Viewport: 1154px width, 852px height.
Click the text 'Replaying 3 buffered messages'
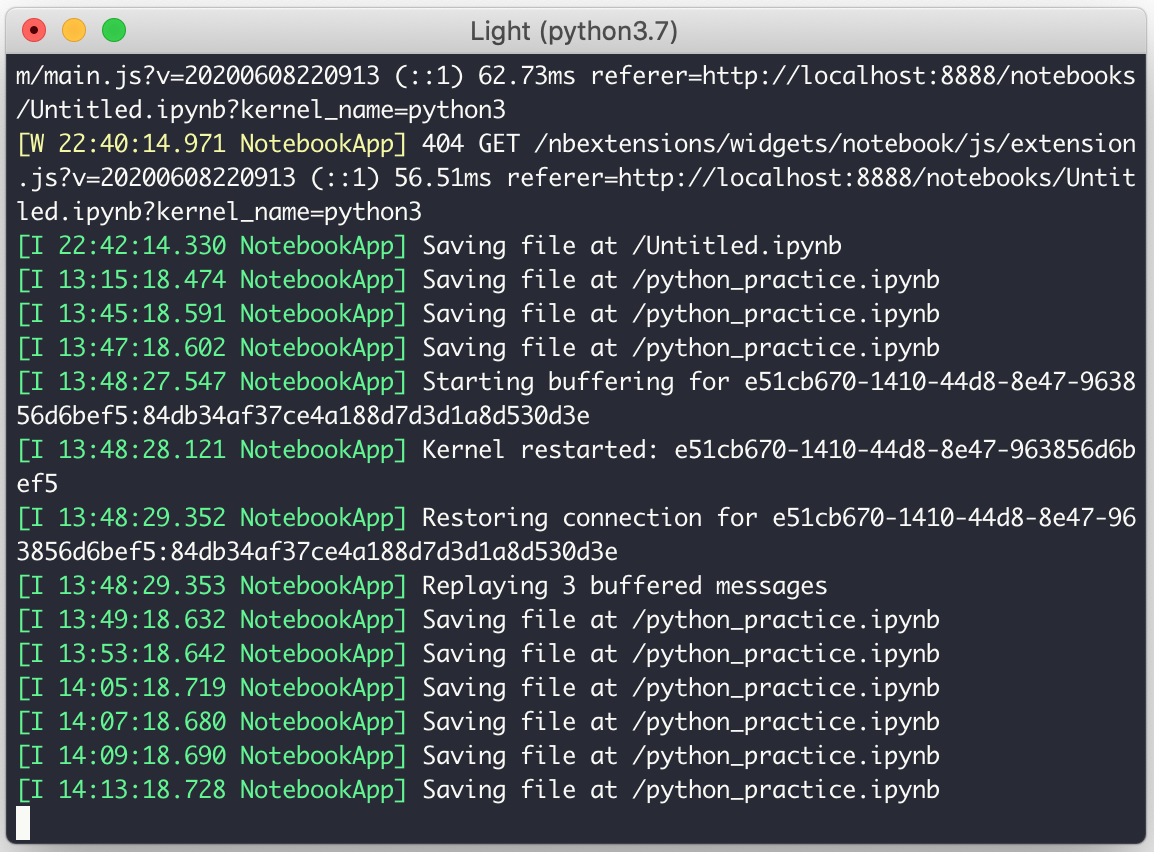pos(625,586)
